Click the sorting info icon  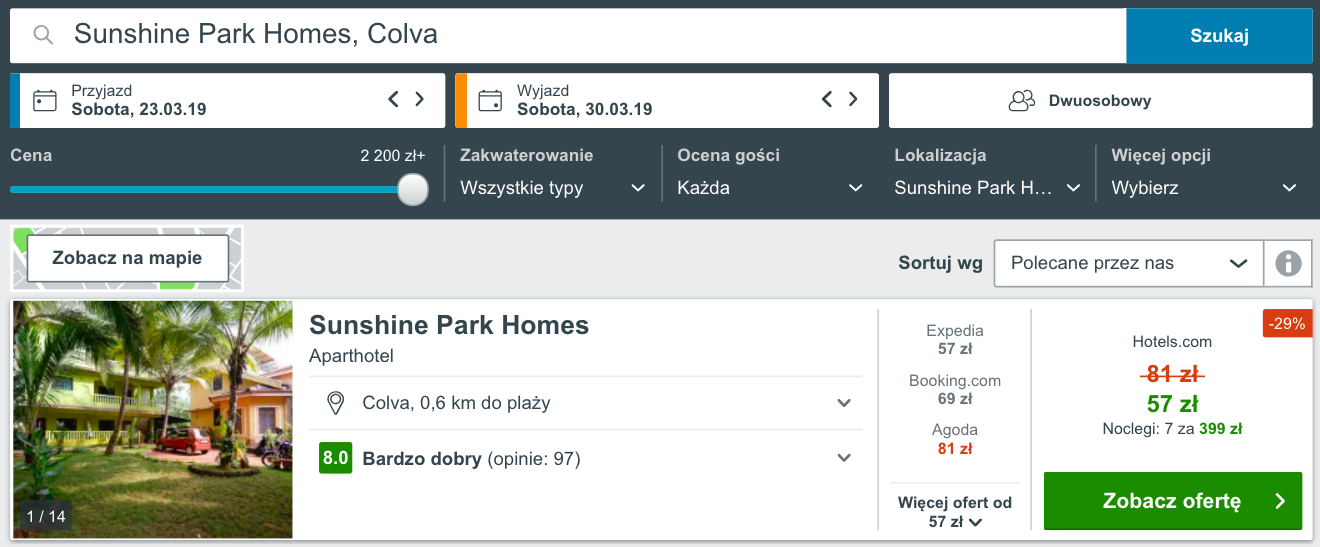[x=1288, y=263]
